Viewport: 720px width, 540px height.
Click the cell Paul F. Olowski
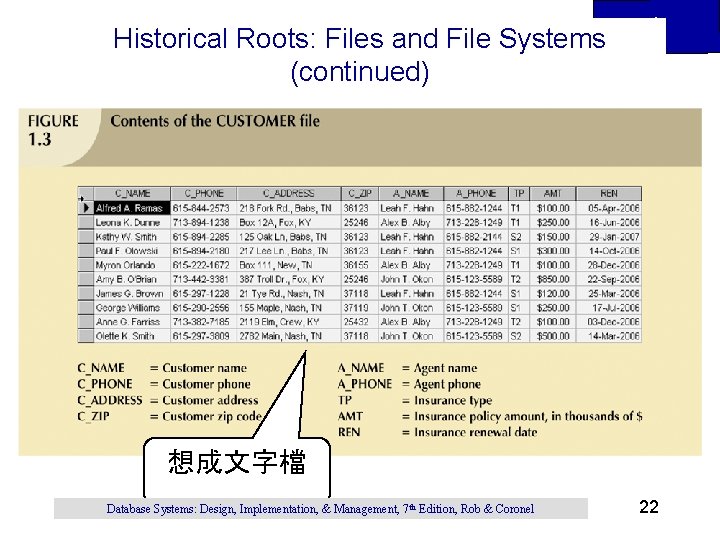[x=132, y=251]
